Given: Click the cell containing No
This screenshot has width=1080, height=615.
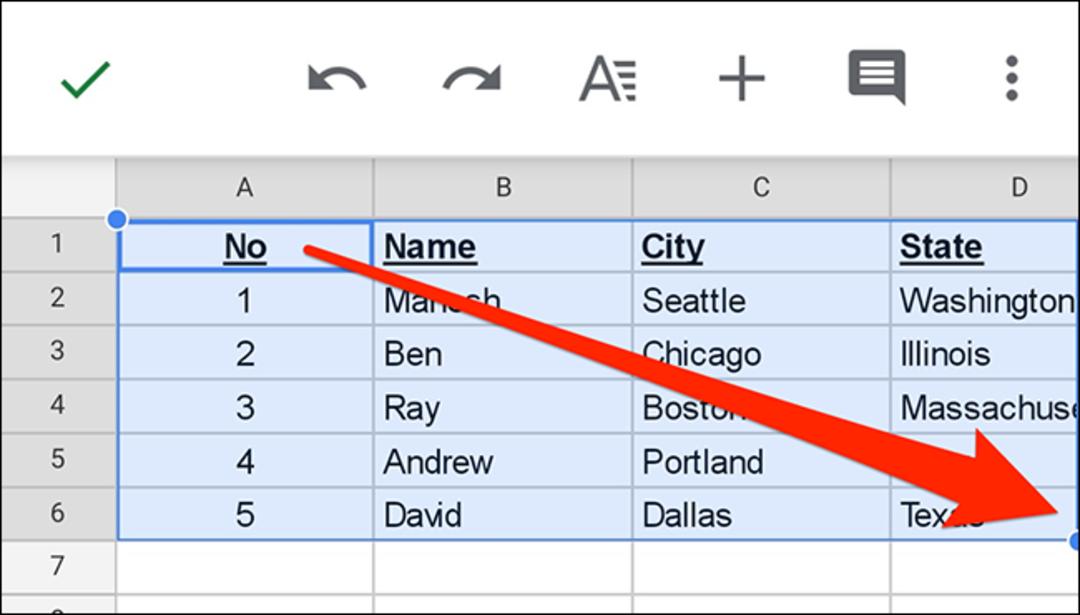Looking at the screenshot, I should tap(245, 246).
